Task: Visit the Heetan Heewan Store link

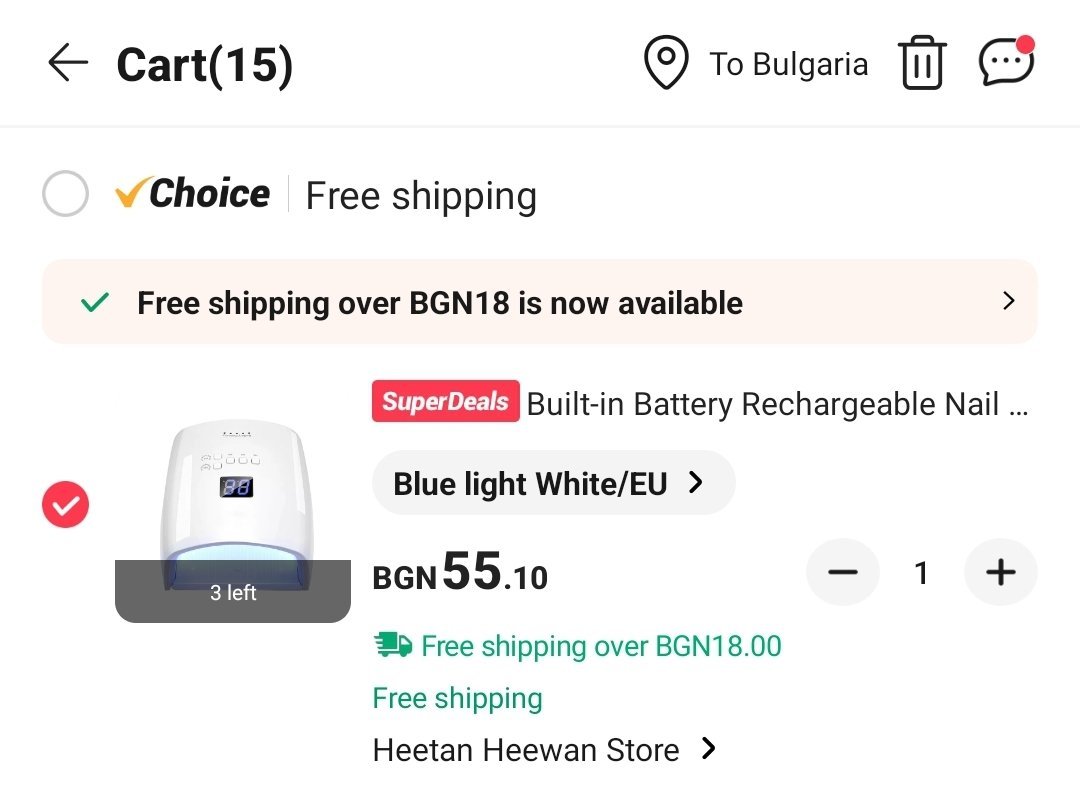Action: click(525, 749)
